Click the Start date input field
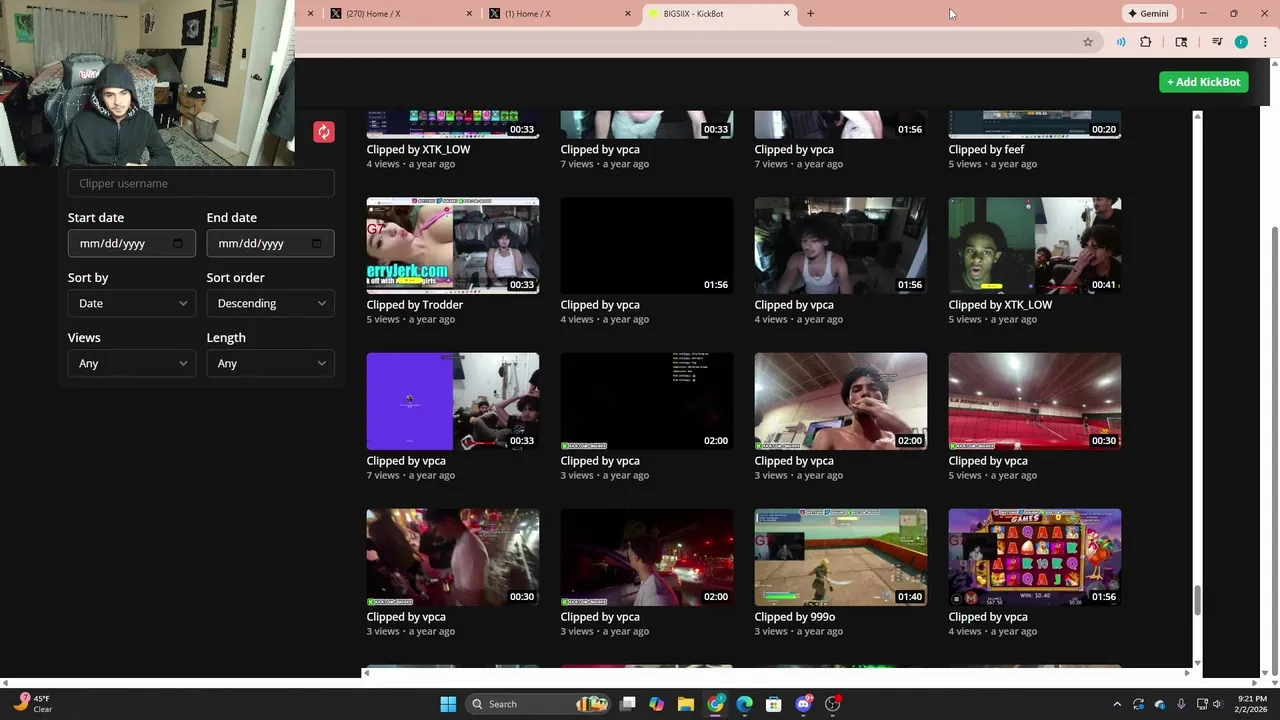The image size is (1280, 720). tap(131, 243)
